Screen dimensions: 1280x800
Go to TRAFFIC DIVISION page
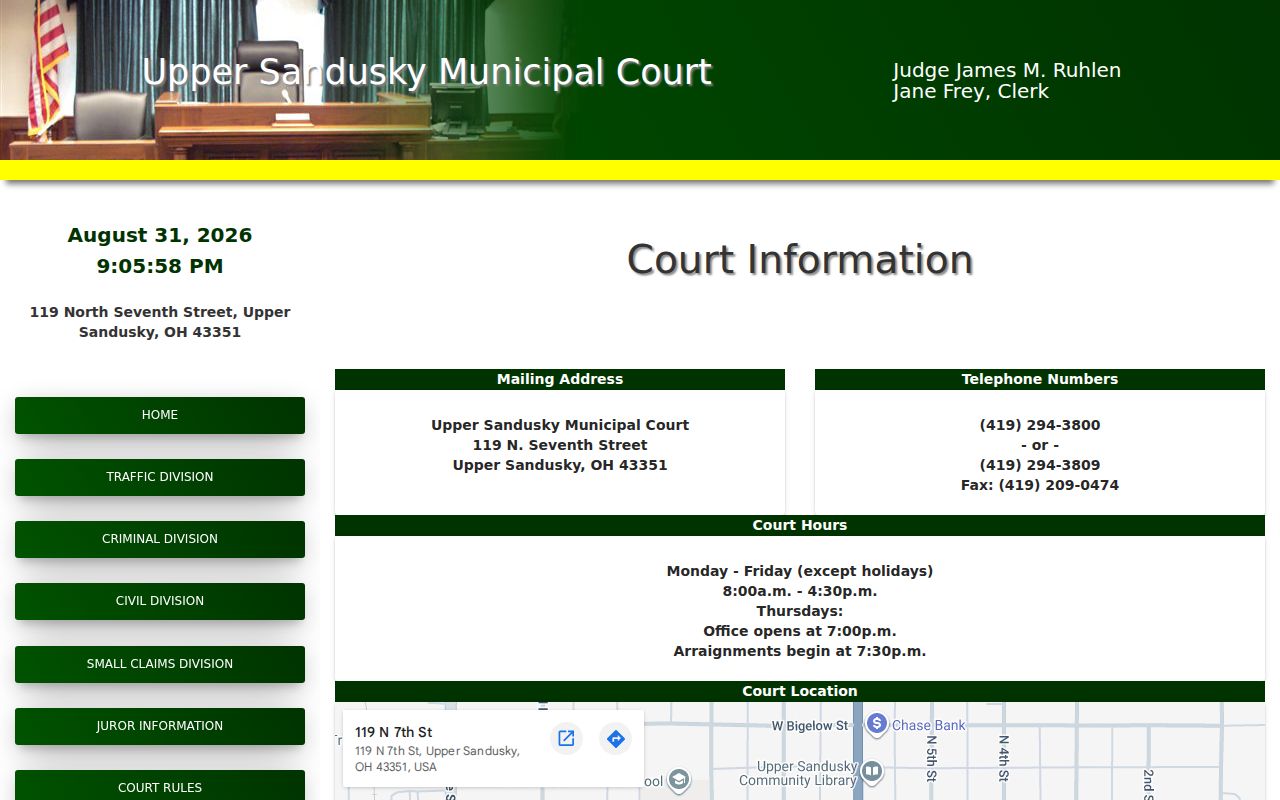(160, 477)
